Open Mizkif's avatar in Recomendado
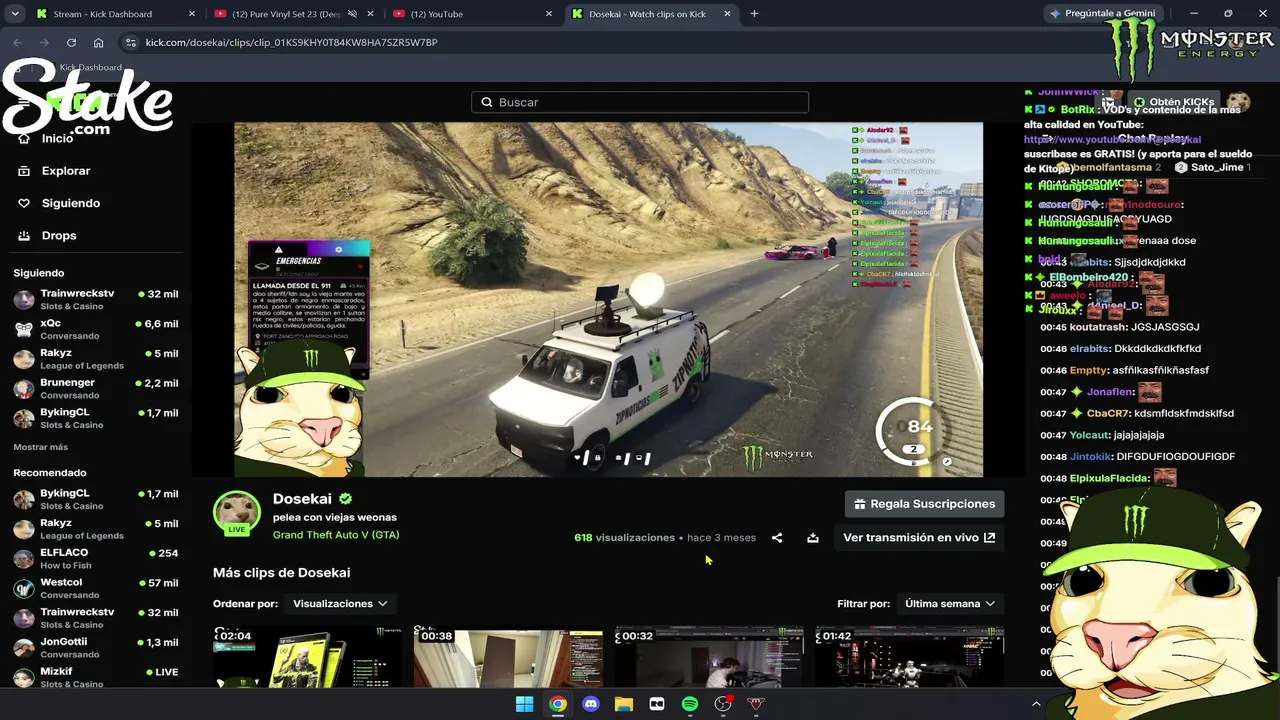The height and width of the screenshot is (720, 1280). [x=24, y=678]
